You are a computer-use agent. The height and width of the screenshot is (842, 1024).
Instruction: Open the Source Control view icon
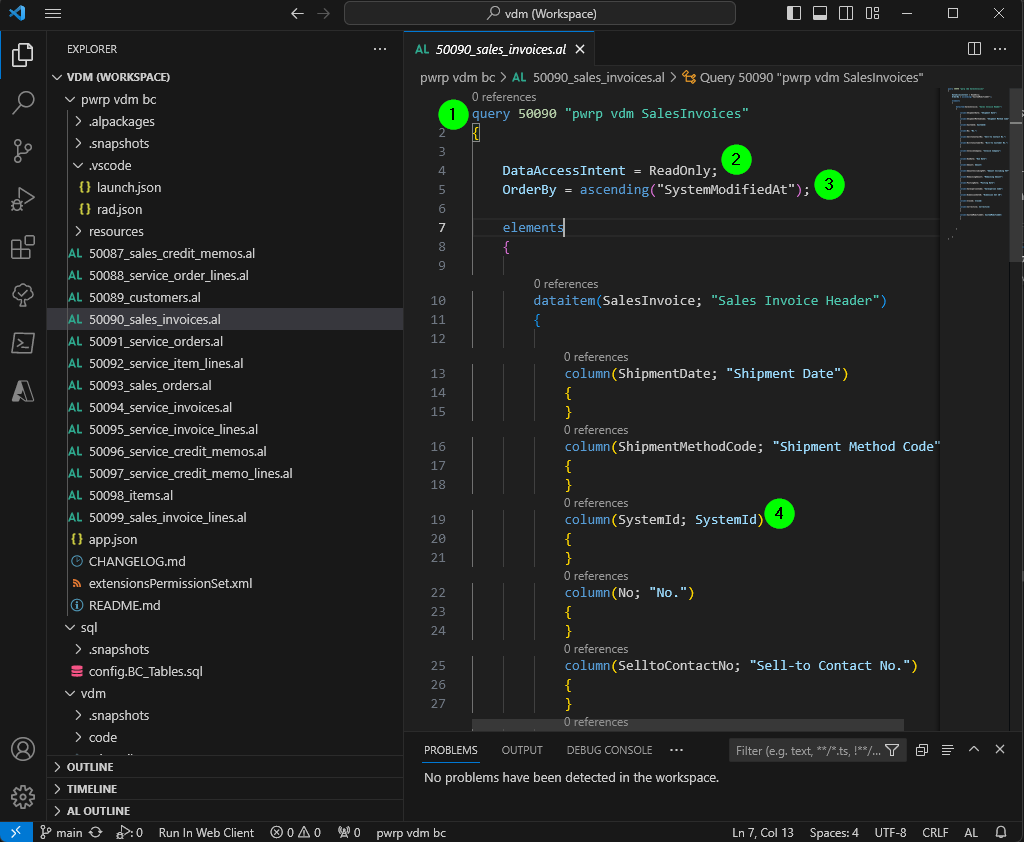click(23, 151)
